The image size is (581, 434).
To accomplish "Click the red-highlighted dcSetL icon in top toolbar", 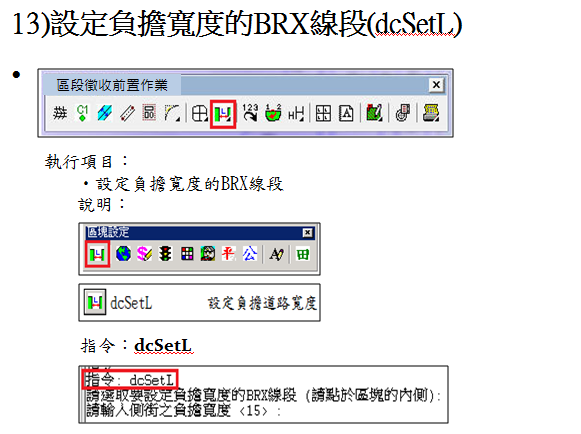I will pyautogui.click(x=223, y=114).
